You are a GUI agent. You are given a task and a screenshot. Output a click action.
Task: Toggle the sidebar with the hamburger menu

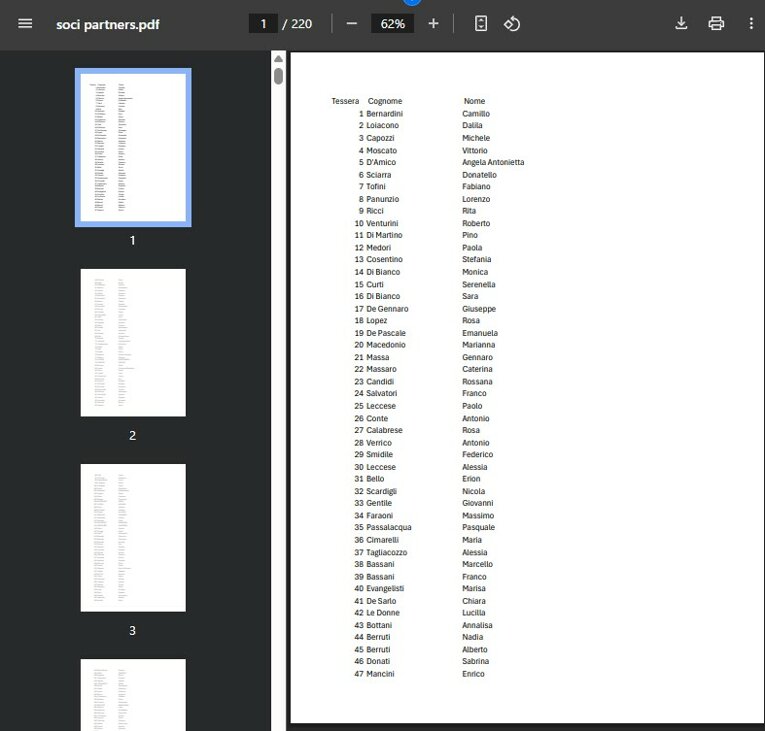(x=25, y=23)
